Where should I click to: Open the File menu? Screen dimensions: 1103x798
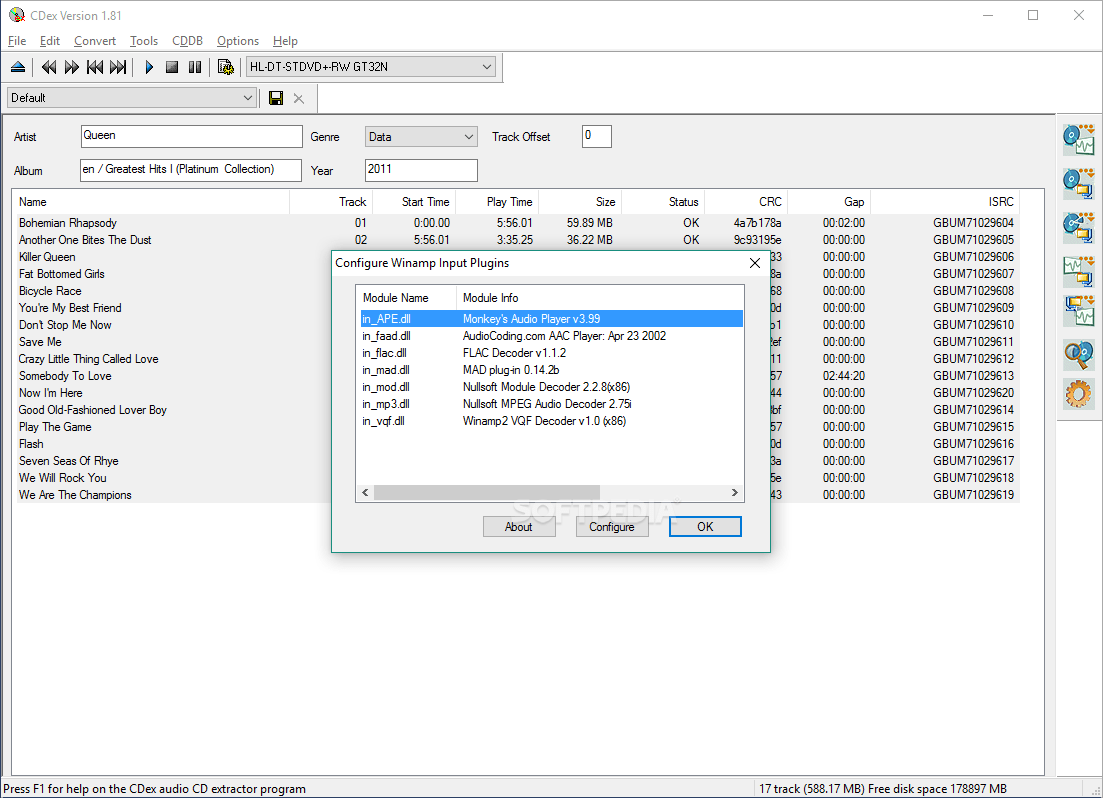pyautogui.click(x=17, y=41)
